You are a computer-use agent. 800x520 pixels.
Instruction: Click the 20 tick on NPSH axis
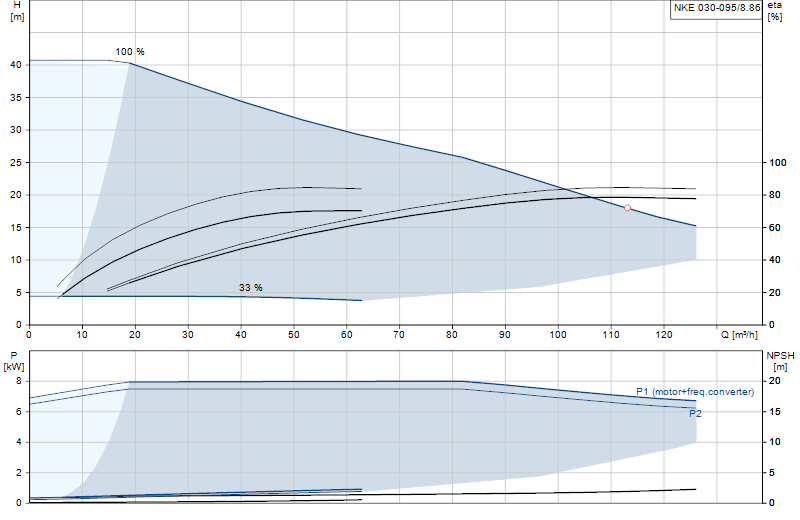point(775,381)
